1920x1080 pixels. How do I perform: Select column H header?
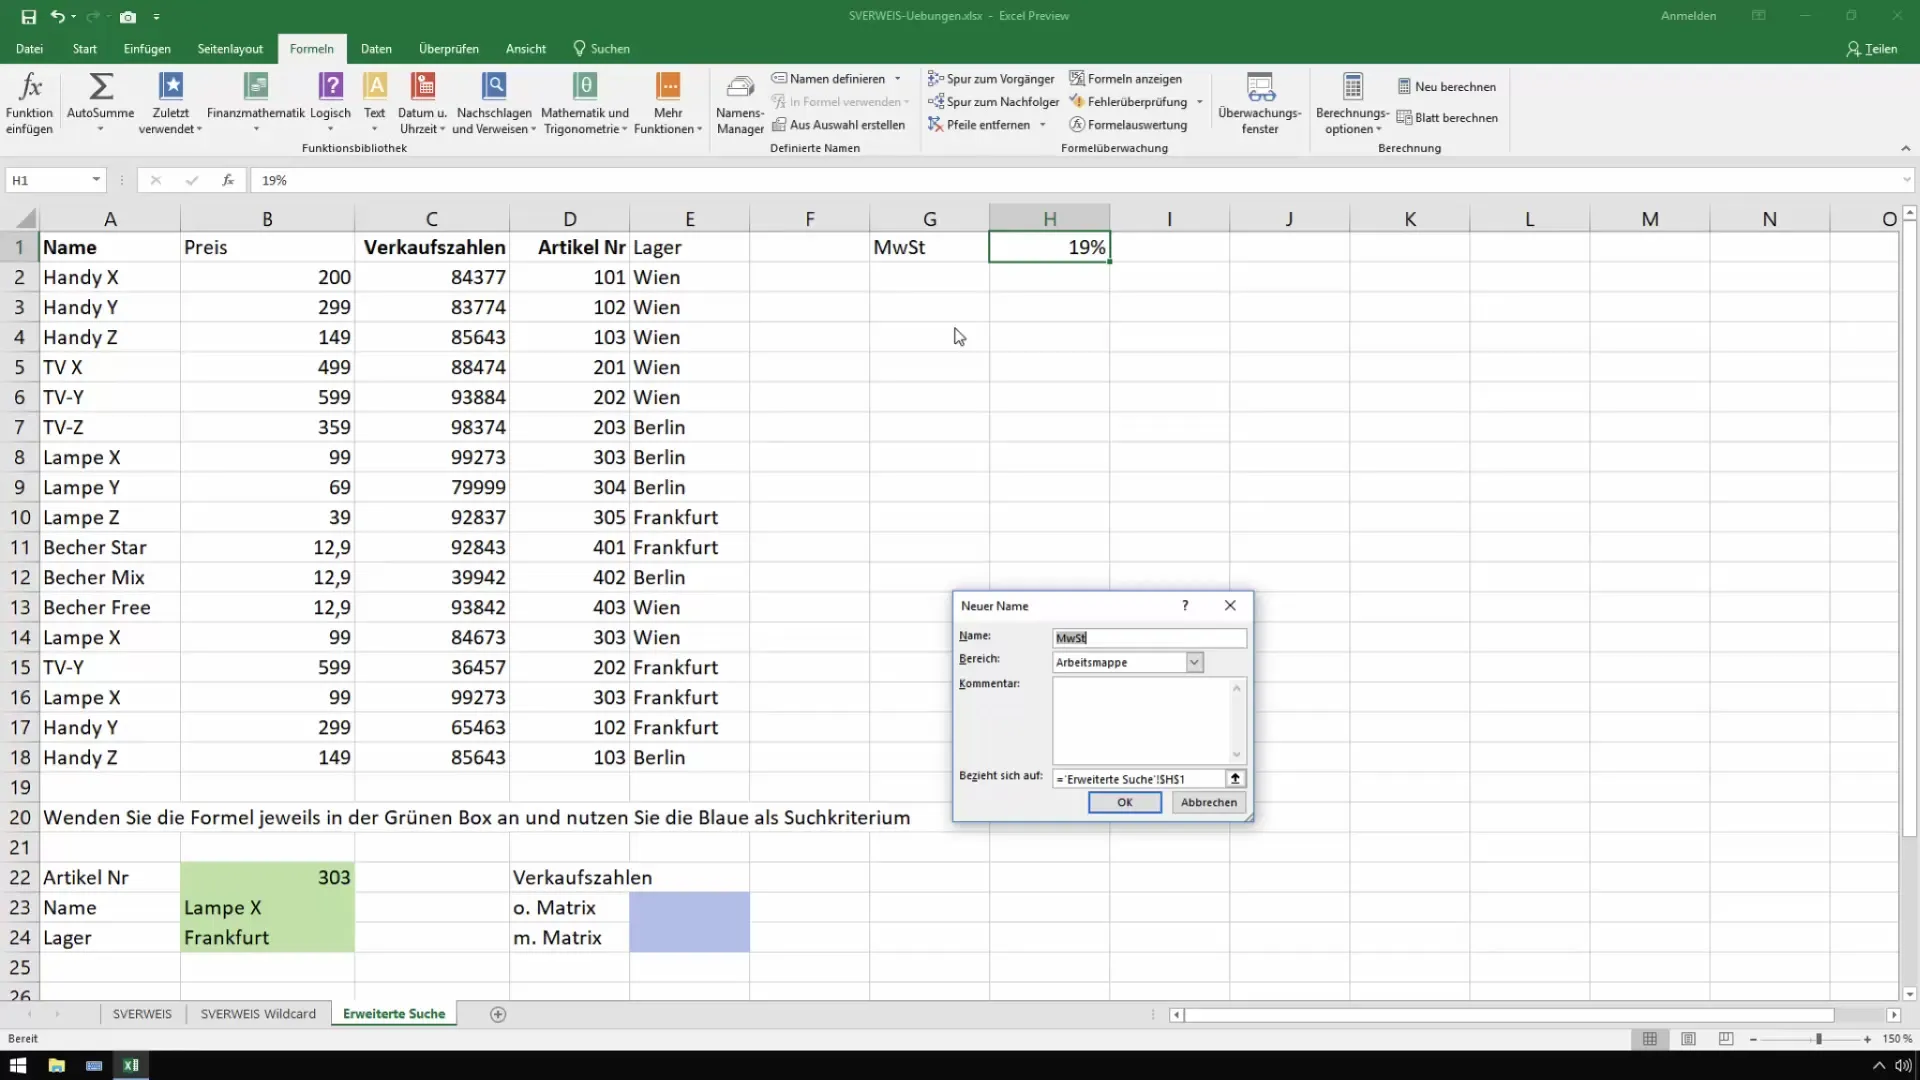1049,219
